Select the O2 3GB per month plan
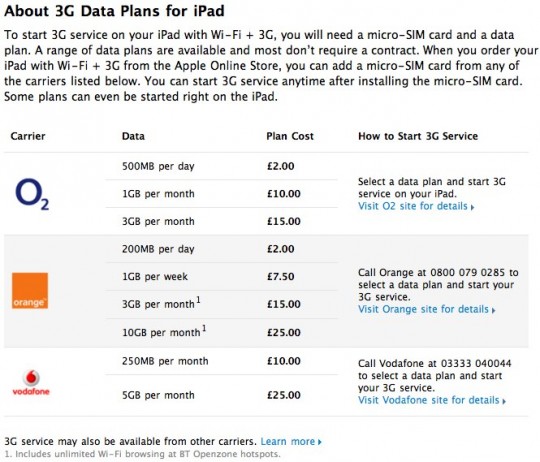 [221, 221]
